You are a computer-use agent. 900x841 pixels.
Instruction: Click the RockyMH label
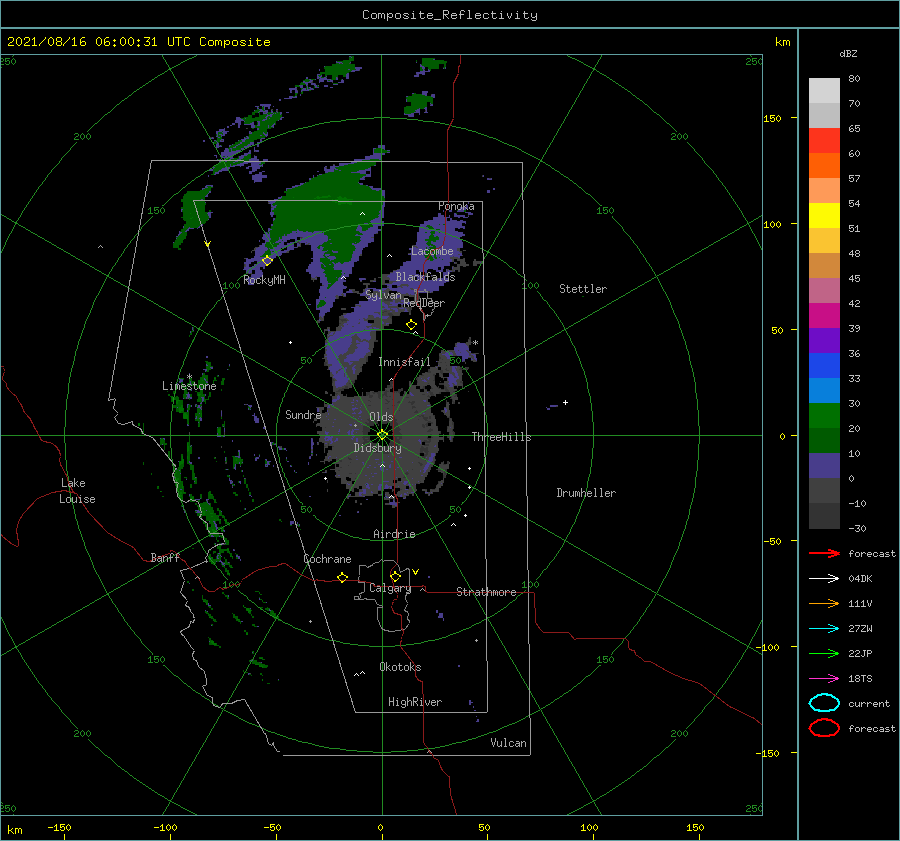pos(264,280)
